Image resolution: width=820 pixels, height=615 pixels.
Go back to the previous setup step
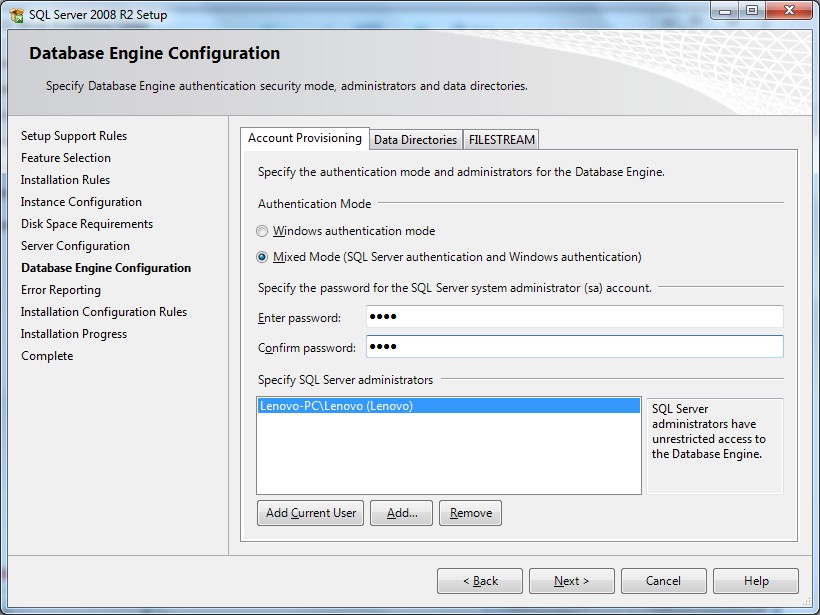[x=480, y=581]
